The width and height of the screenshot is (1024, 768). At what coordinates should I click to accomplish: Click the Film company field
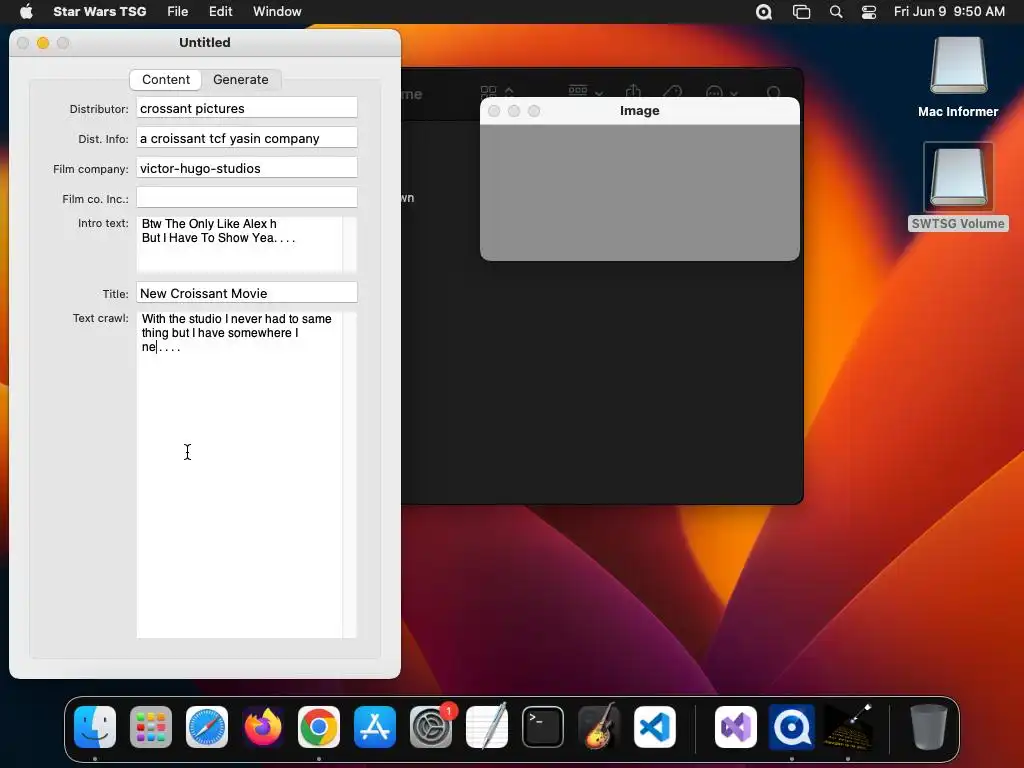247,168
